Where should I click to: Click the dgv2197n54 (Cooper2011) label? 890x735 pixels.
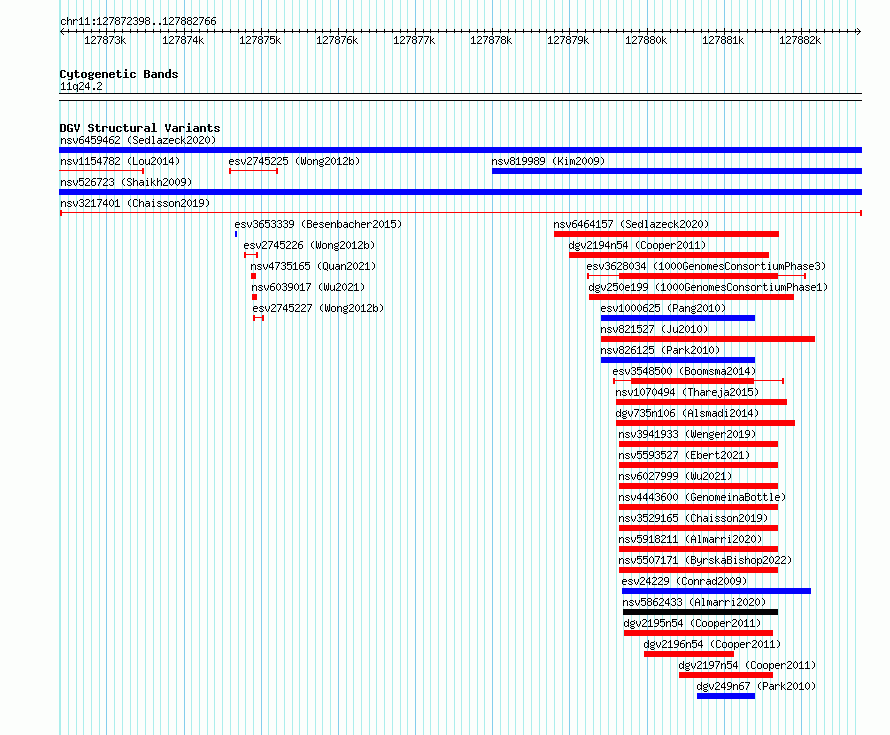pos(747,665)
